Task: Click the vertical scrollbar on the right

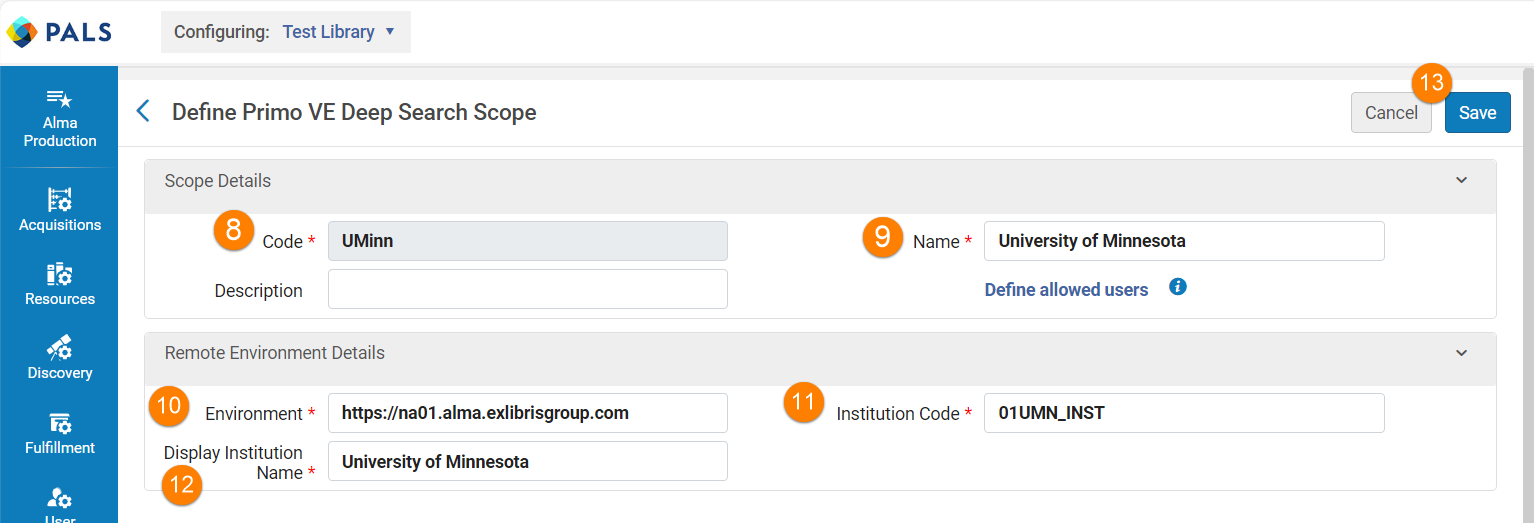Action: pyautogui.click(x=1527, y=295)
